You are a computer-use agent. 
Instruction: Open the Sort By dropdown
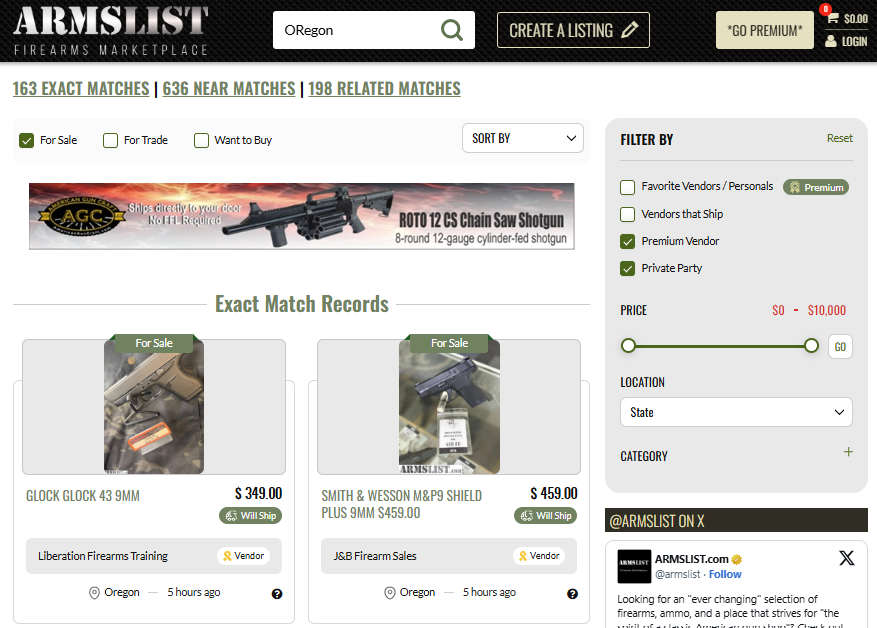coord(523,138)
